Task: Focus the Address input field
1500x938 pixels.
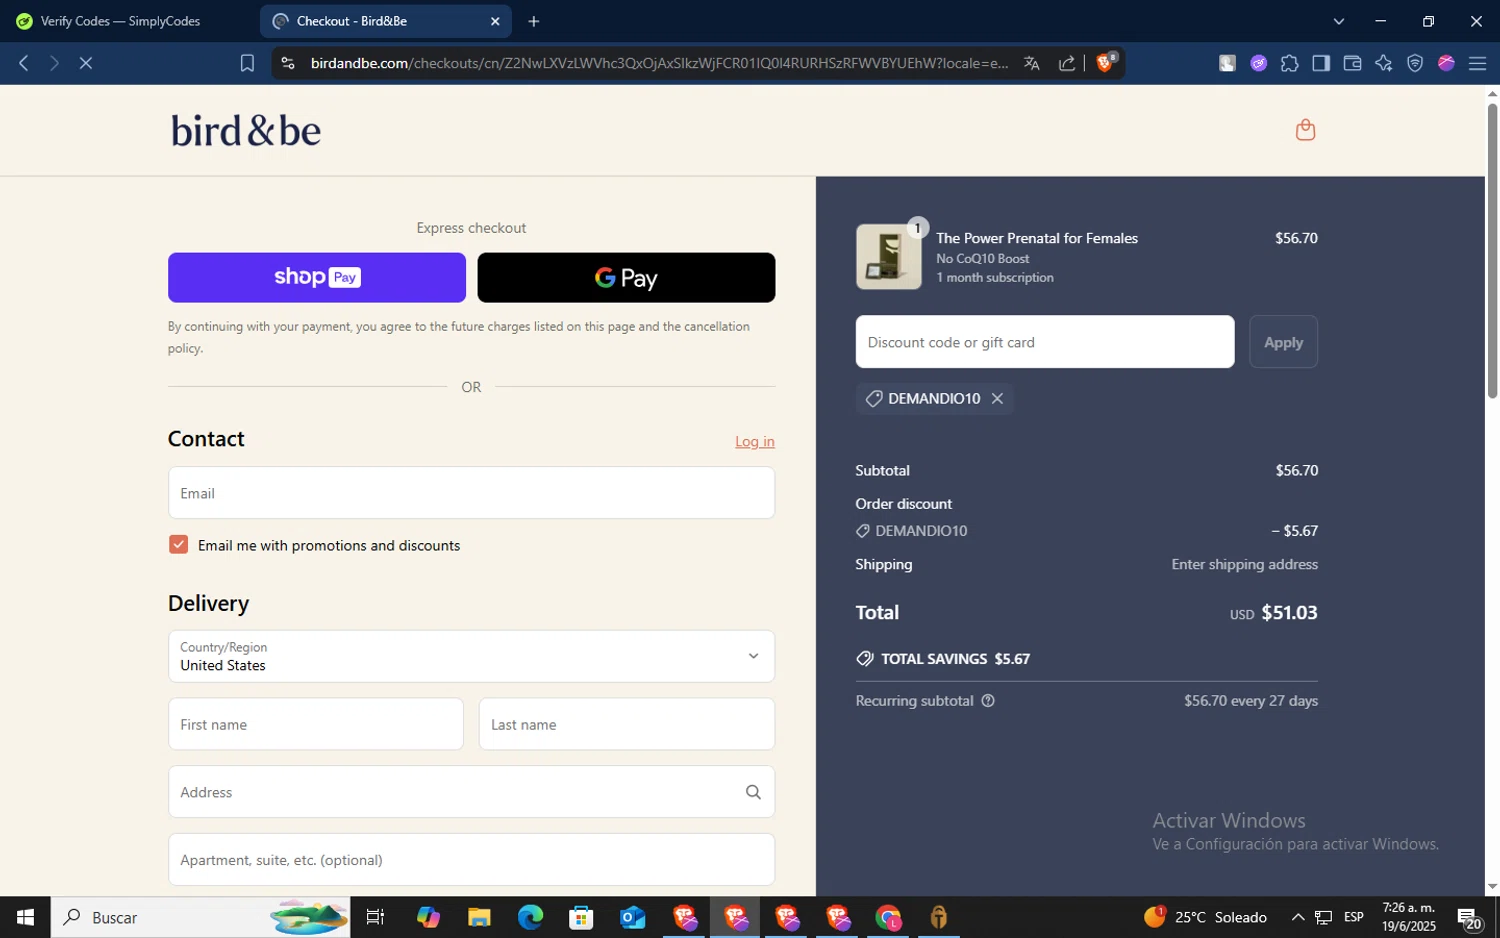Action: [471, 792]
